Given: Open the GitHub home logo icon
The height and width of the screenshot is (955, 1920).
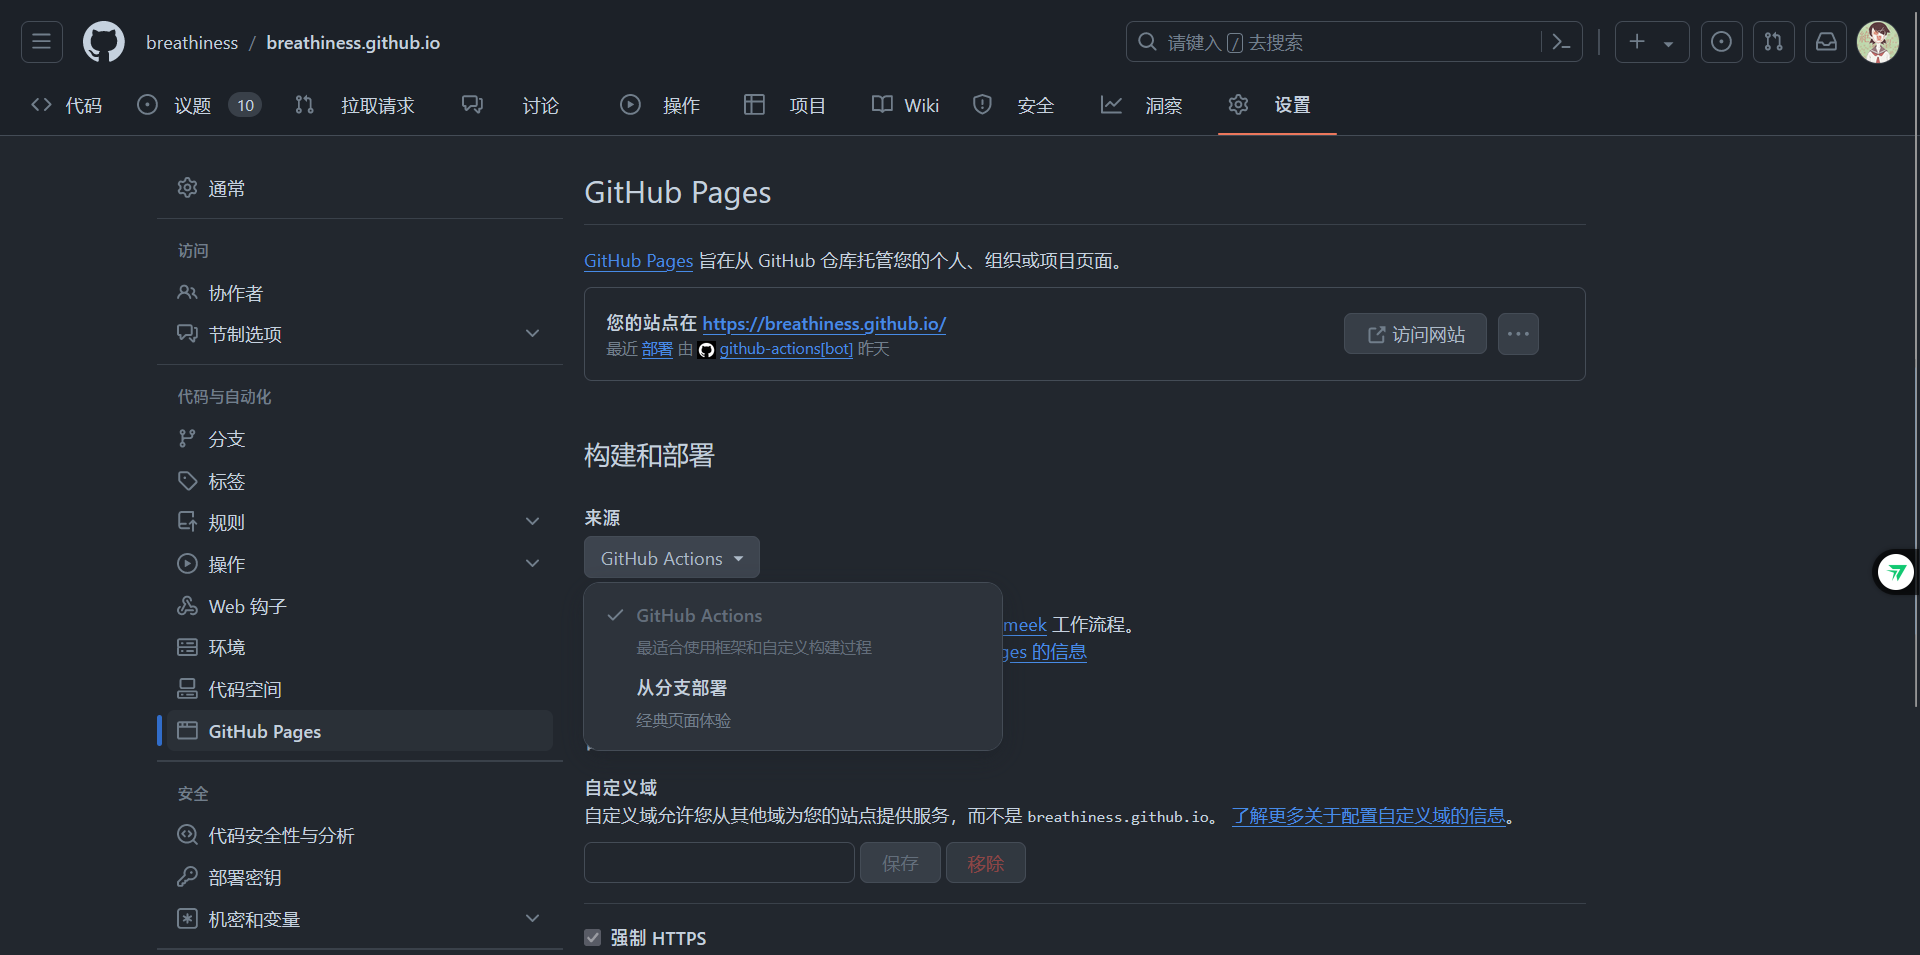Looking at the screenshot, I should tap(103, 42).
